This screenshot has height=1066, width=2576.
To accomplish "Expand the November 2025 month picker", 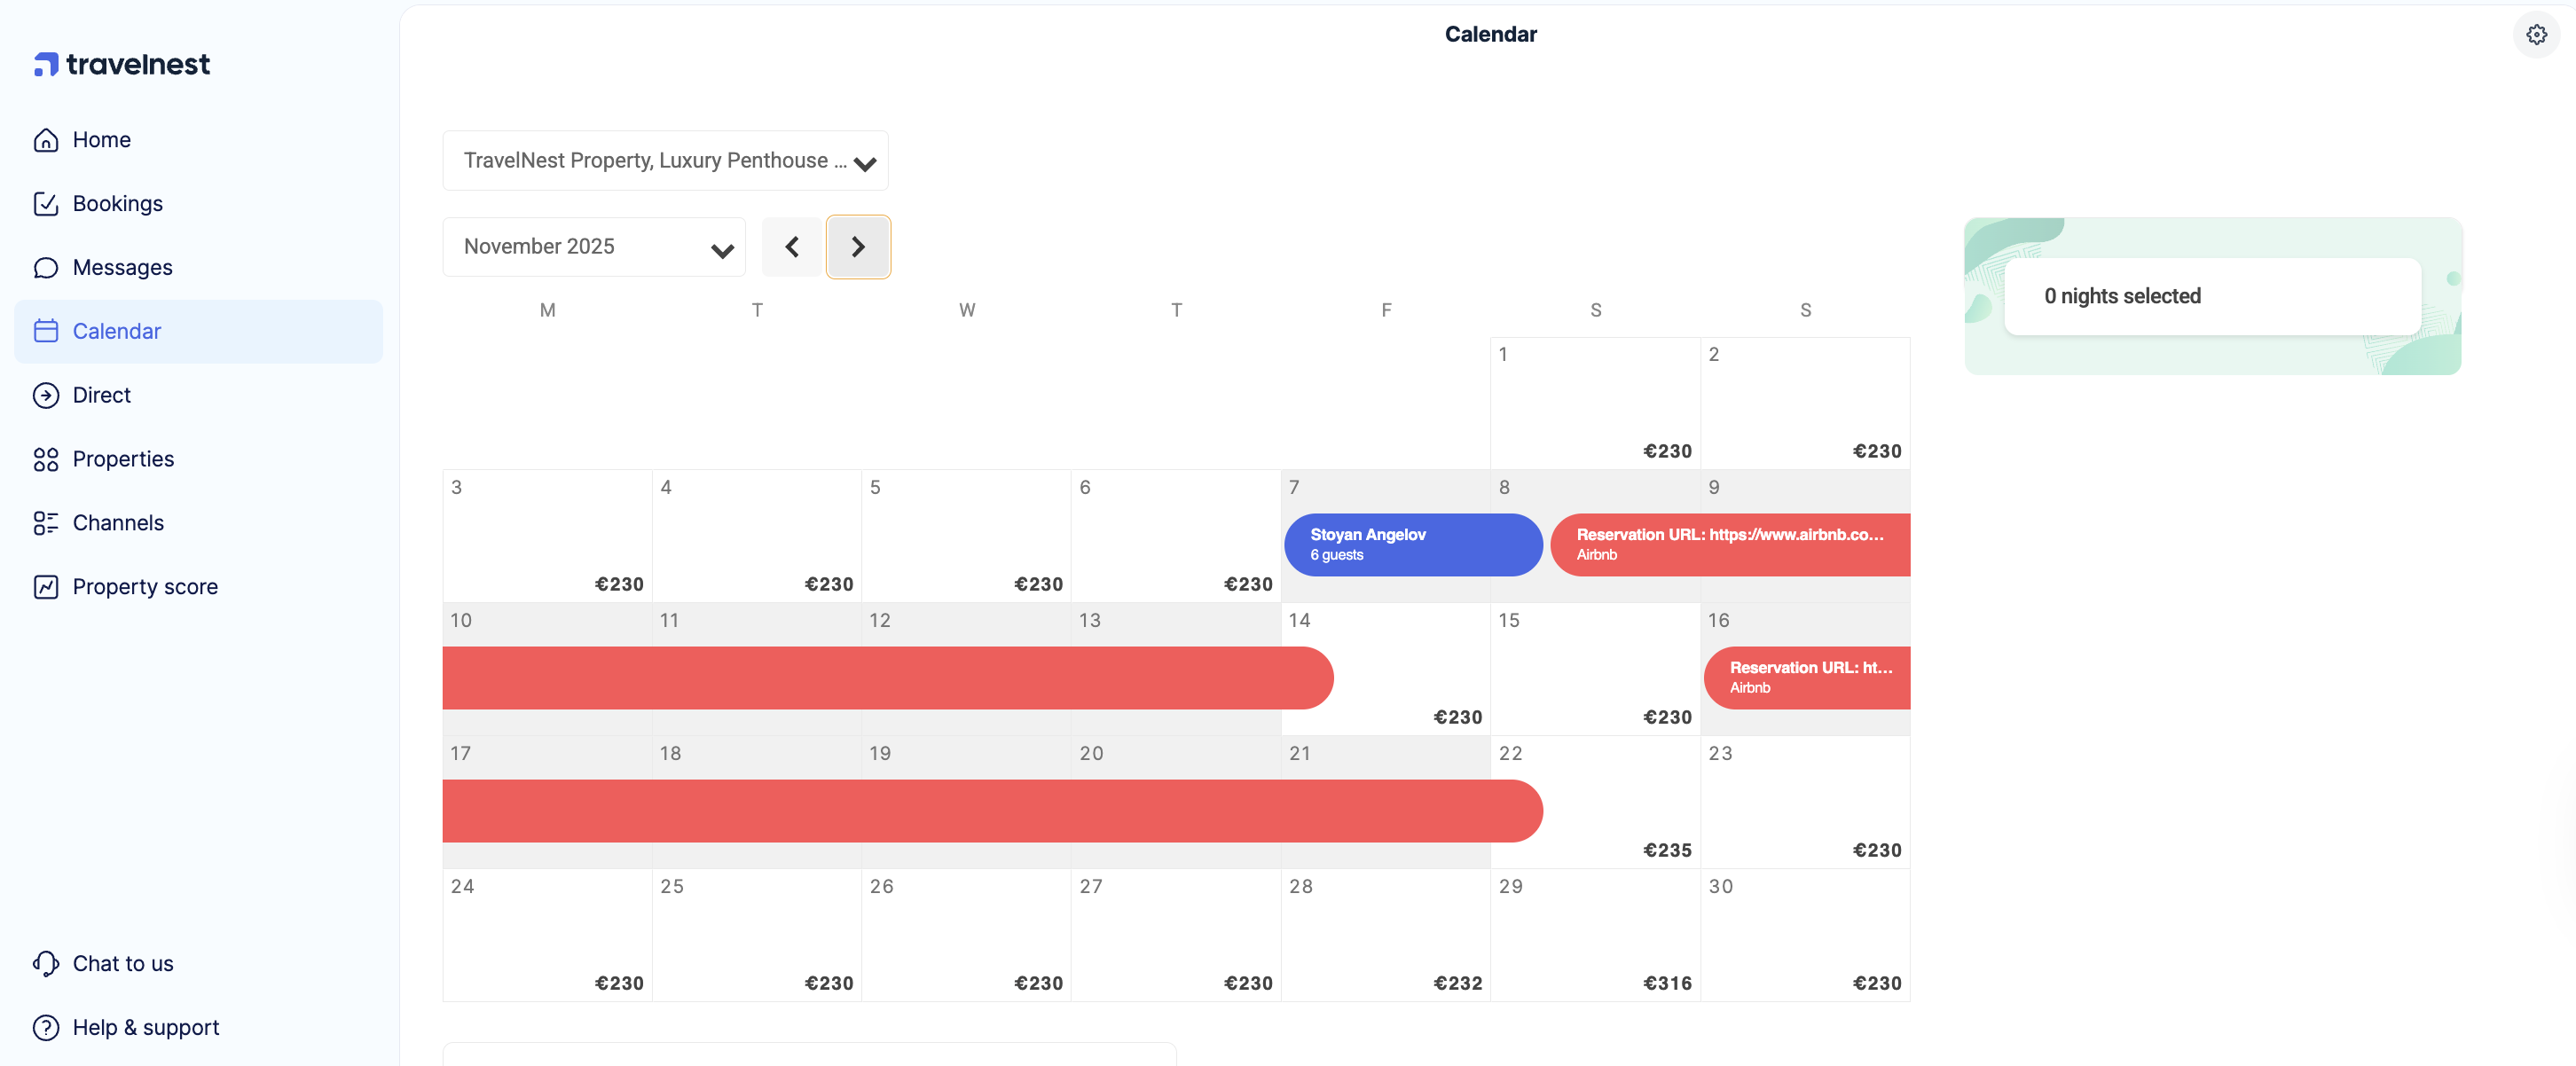I will [593, 246].
